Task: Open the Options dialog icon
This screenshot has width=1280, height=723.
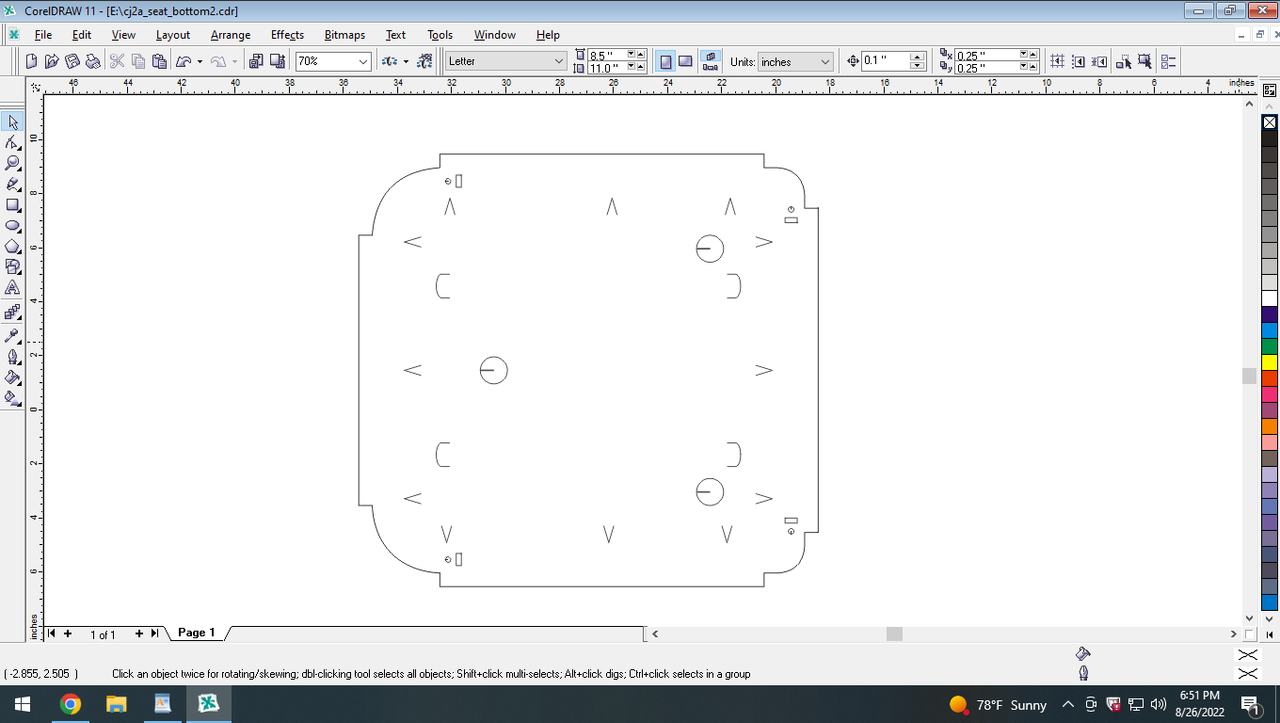Action: coord(1169,61)
